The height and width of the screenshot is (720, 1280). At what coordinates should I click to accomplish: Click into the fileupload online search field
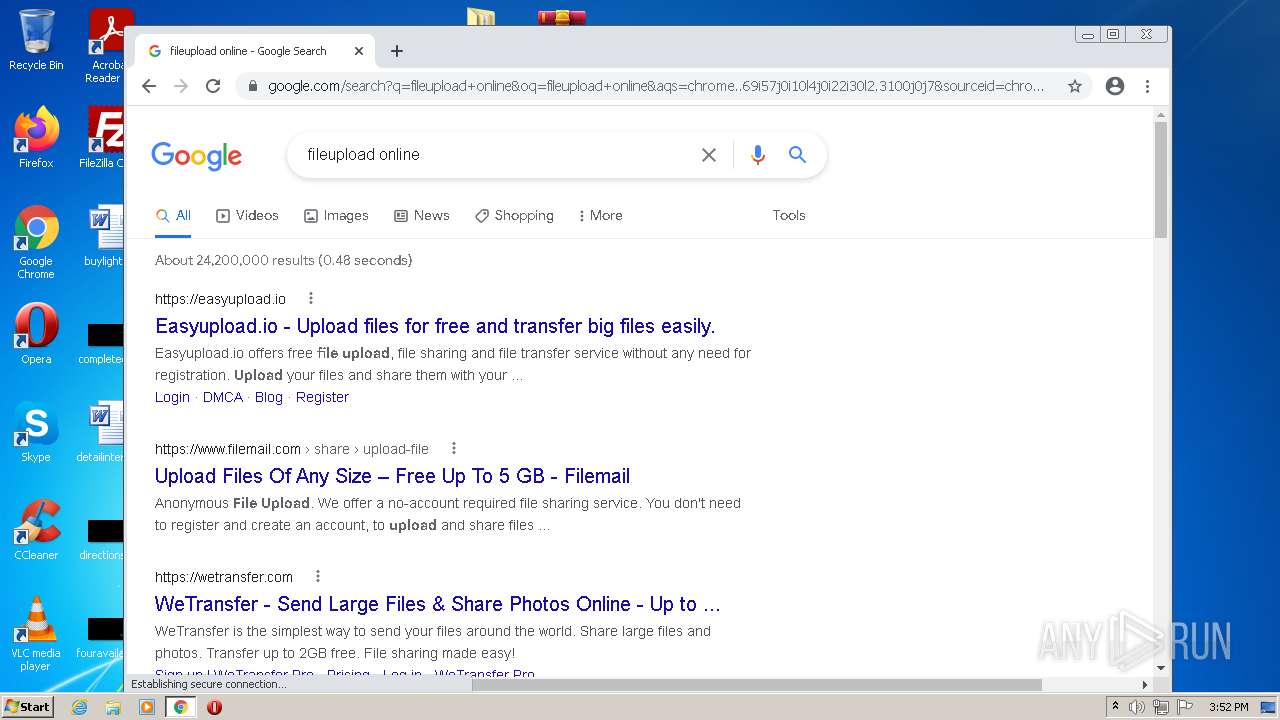495,155
